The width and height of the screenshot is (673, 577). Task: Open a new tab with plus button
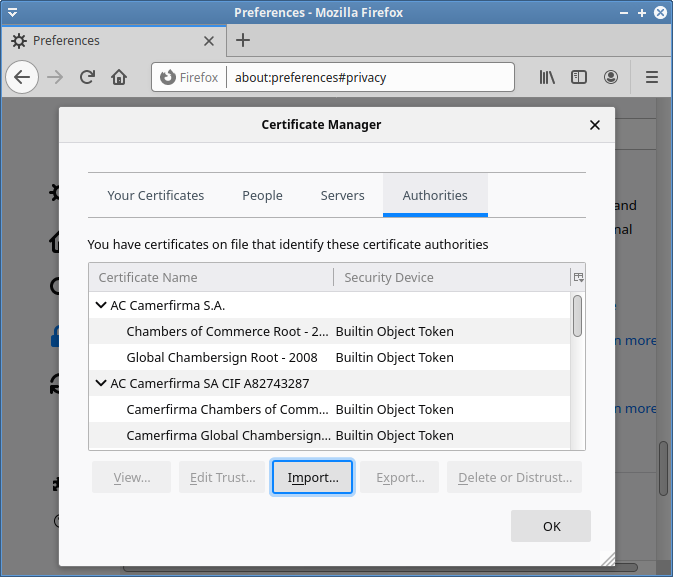click(243, 40)
